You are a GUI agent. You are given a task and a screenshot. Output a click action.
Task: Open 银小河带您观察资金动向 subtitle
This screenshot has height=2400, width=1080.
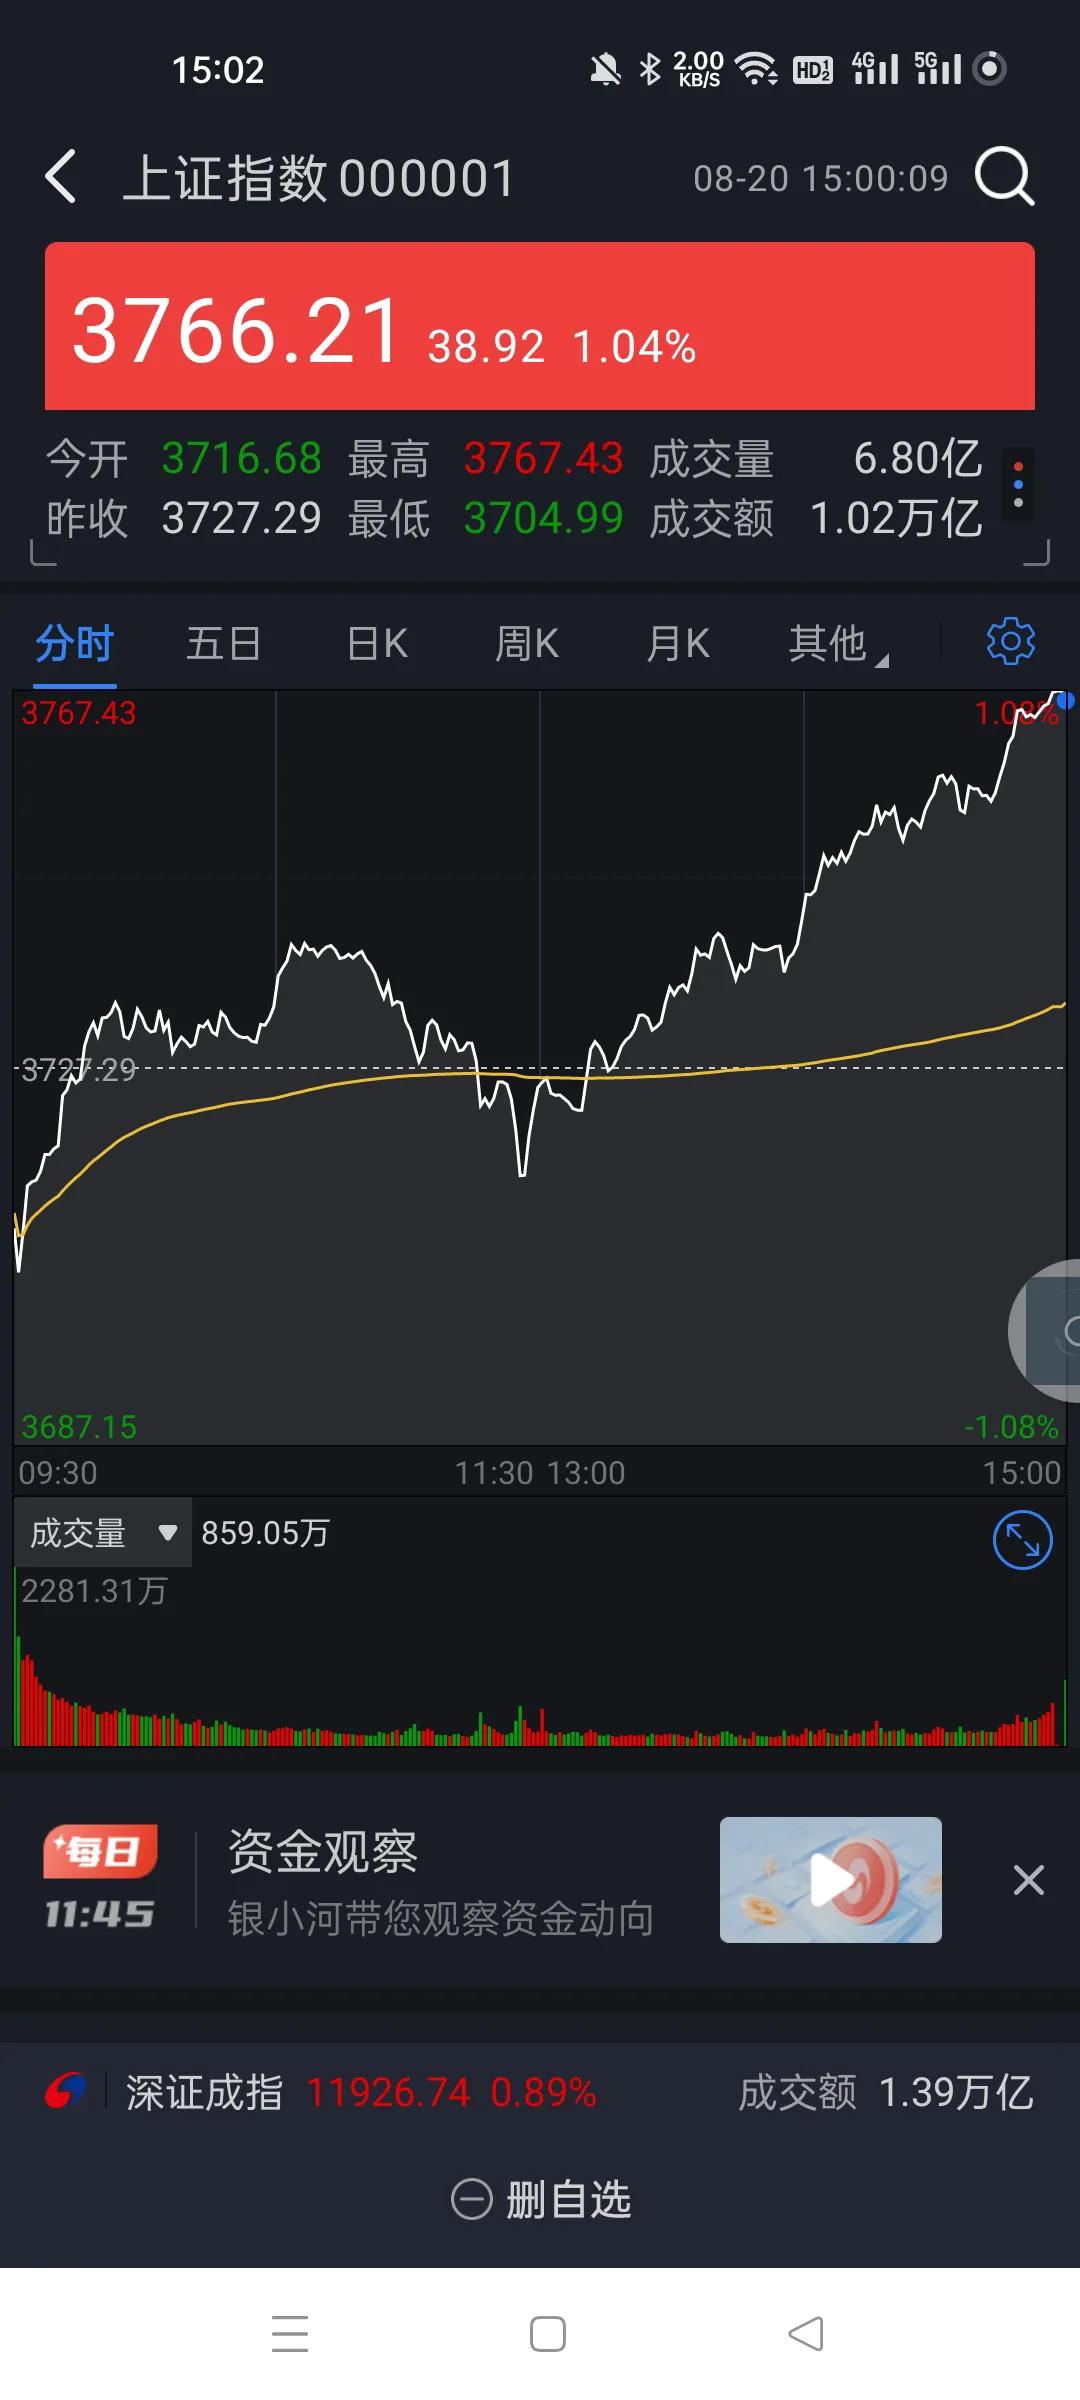pyautogui.click(x=441, y=1919)
